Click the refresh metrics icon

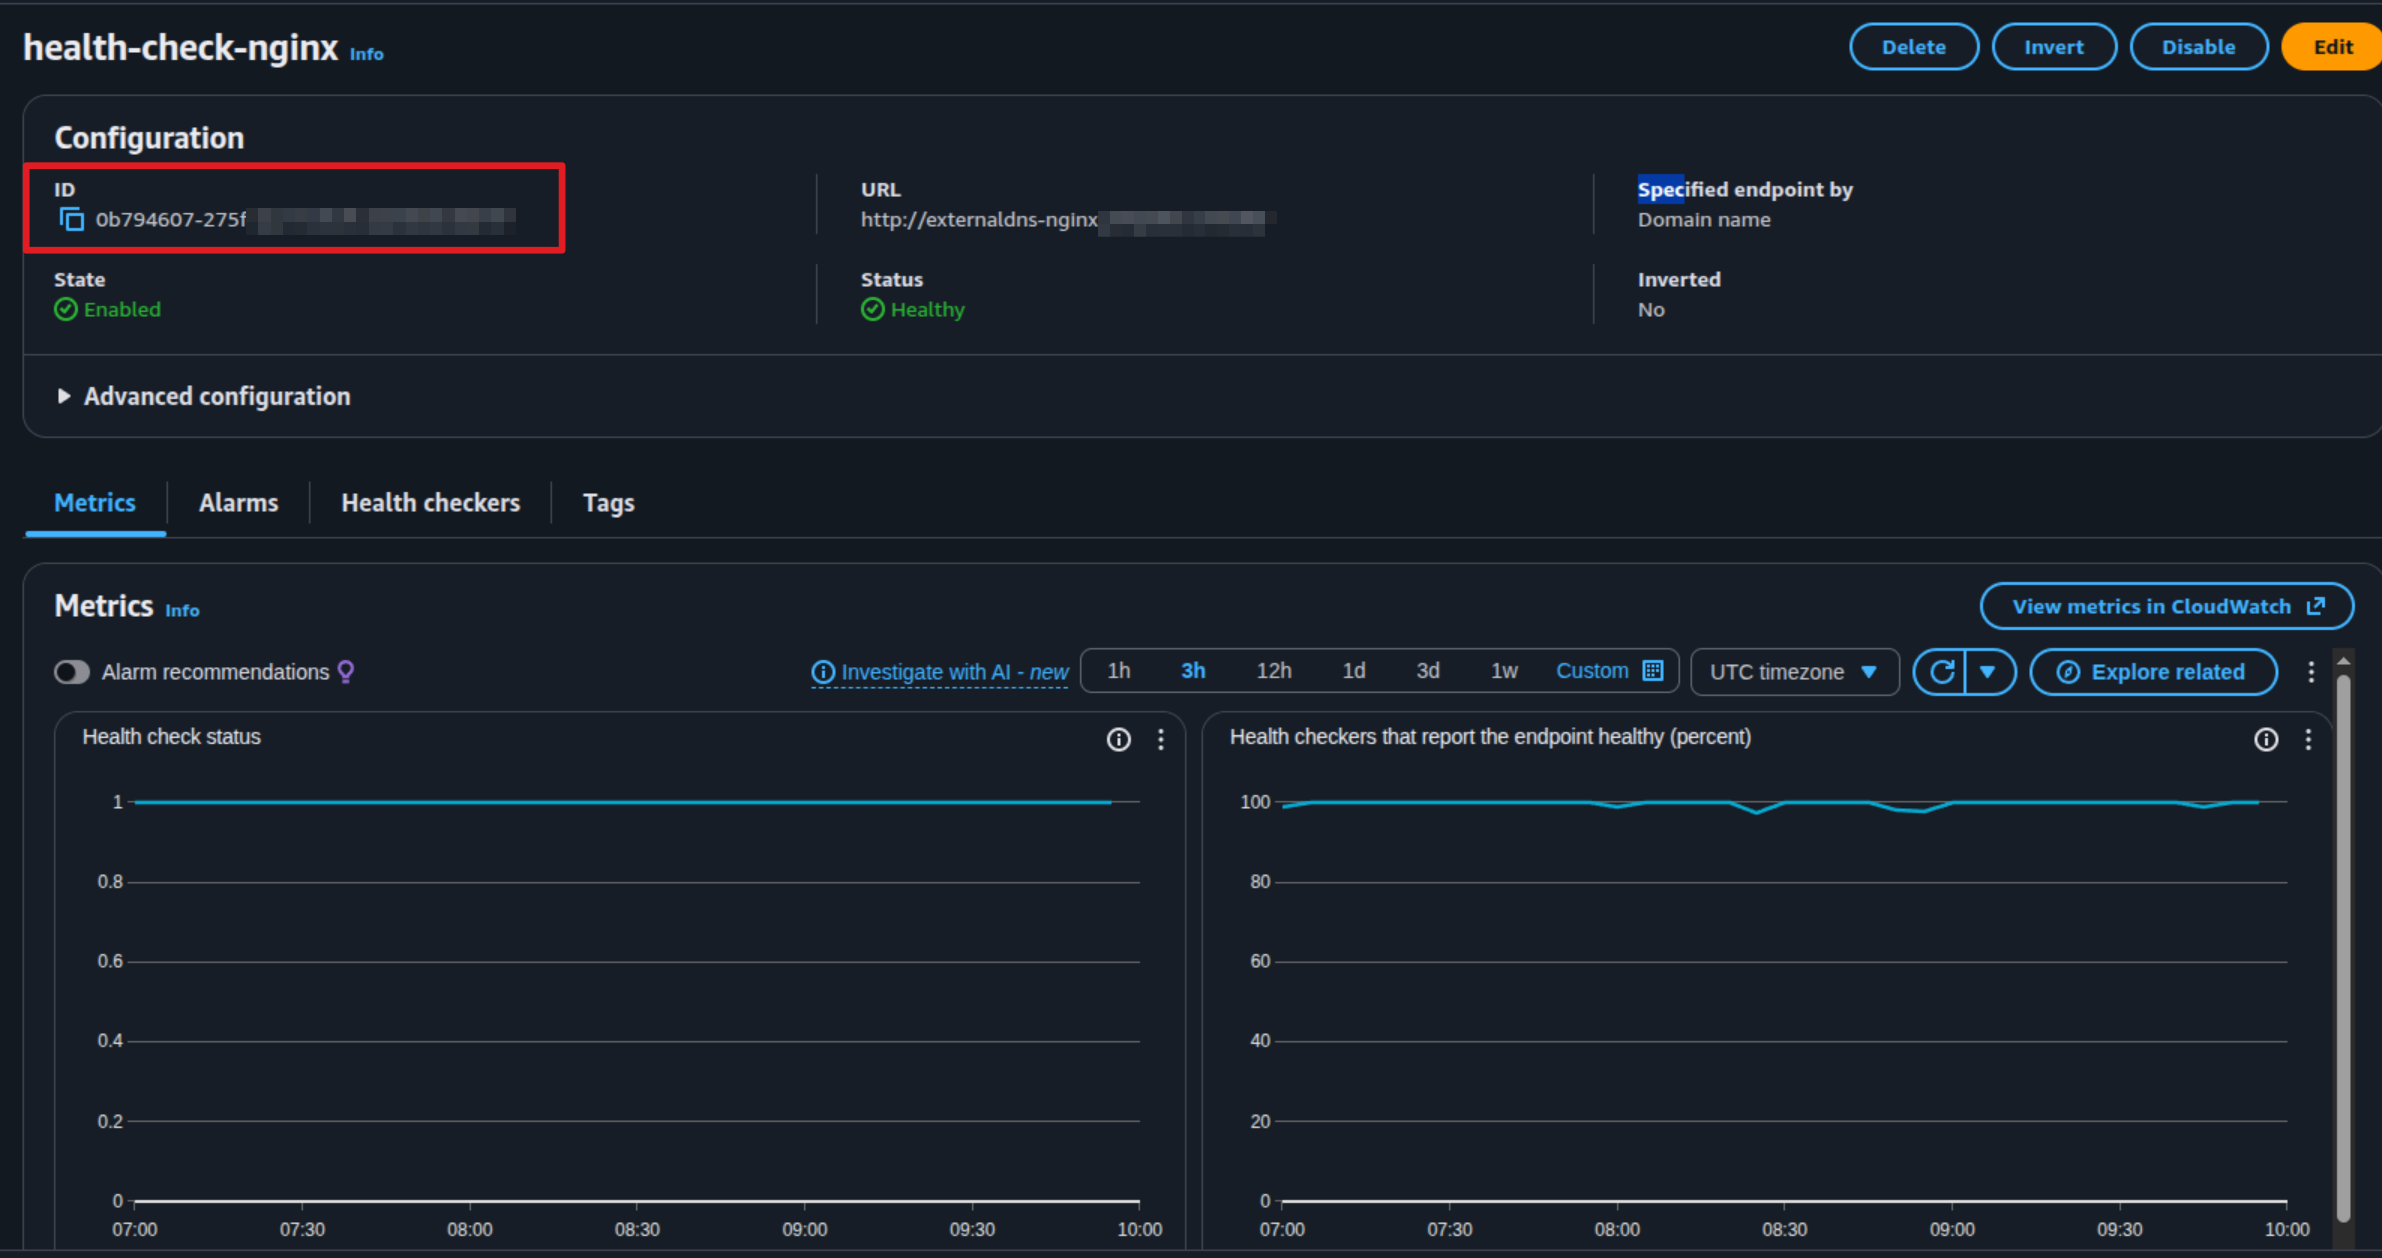[x=1941, y=672]
